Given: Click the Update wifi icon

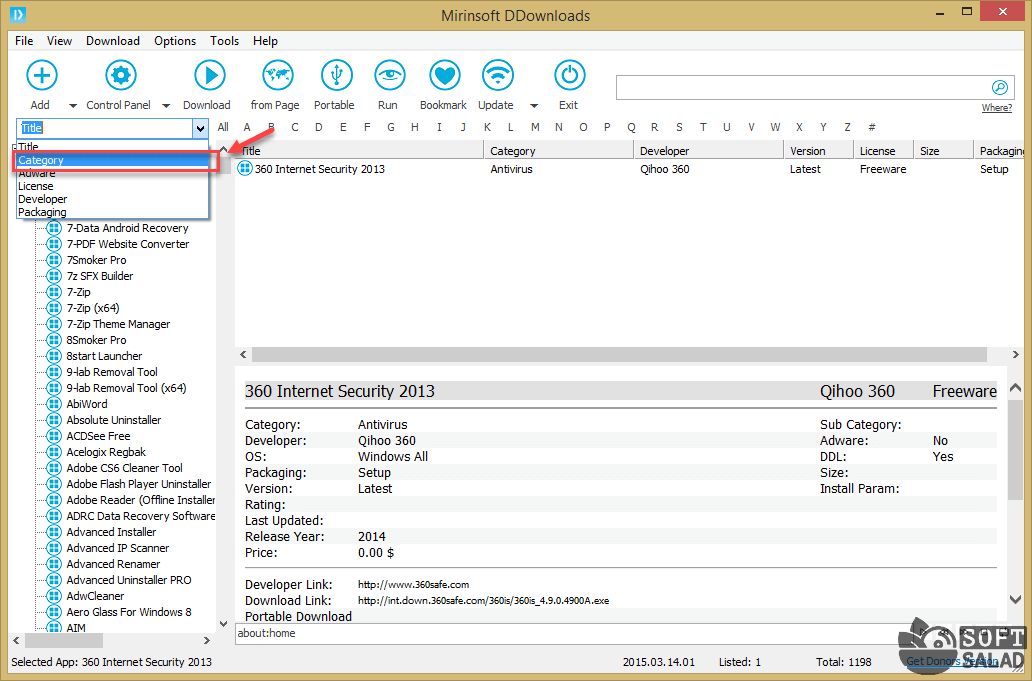Looking at the screenshot, I should pos(496,76).
